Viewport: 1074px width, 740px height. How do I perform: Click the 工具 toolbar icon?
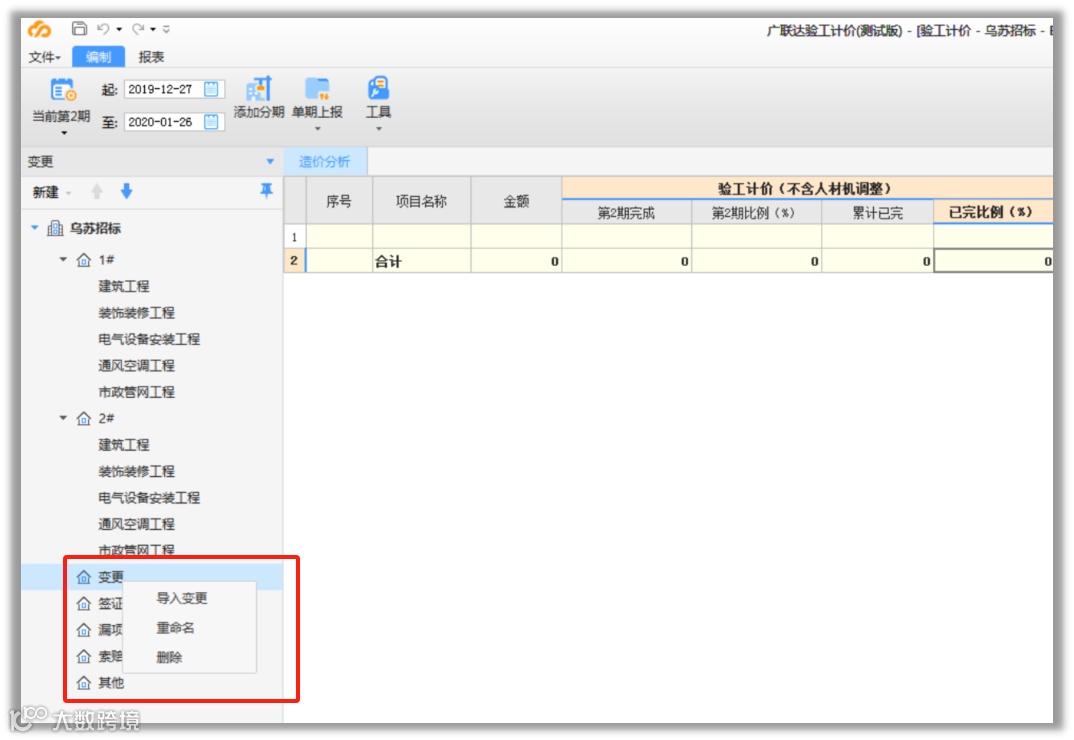tap(378, 89)
